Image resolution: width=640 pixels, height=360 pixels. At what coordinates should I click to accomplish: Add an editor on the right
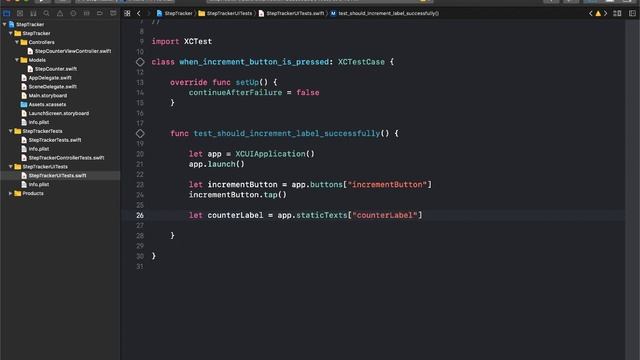632,13
